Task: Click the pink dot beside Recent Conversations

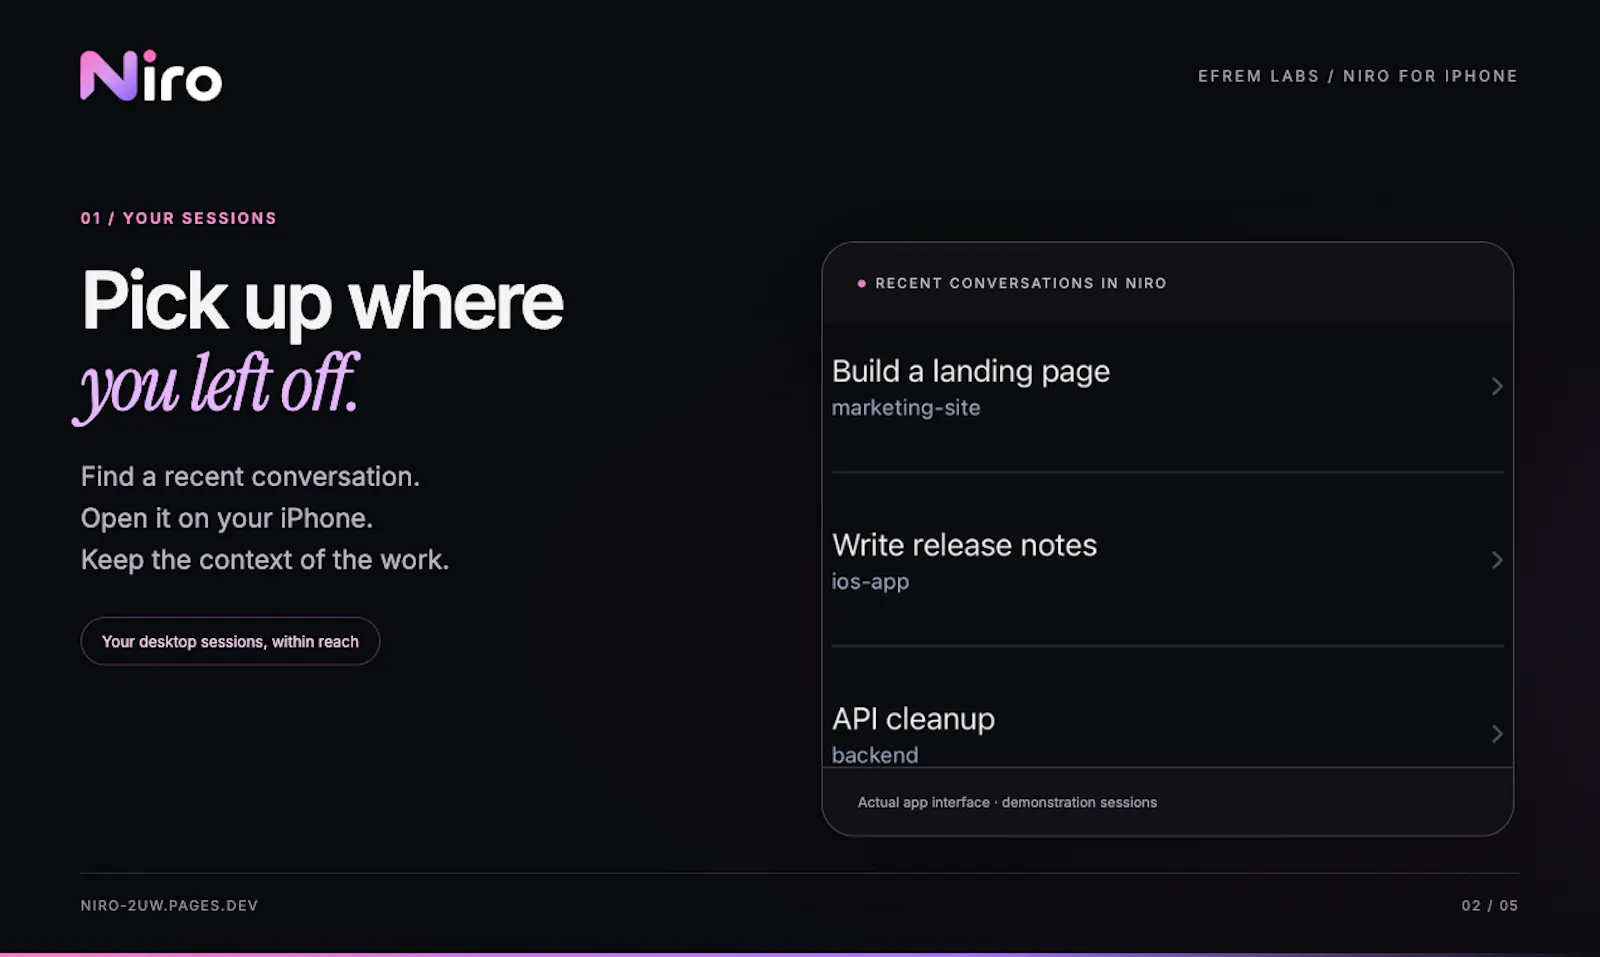Action: click(x=862, y=284)
